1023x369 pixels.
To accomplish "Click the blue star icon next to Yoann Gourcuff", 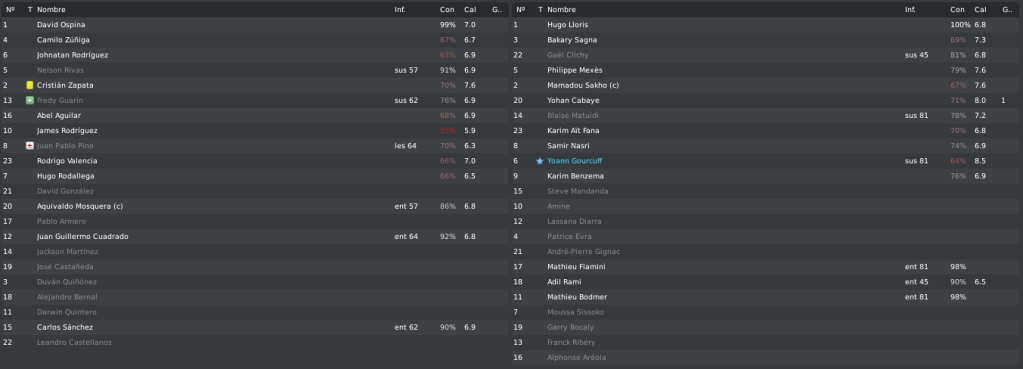I will pos(540,161).
